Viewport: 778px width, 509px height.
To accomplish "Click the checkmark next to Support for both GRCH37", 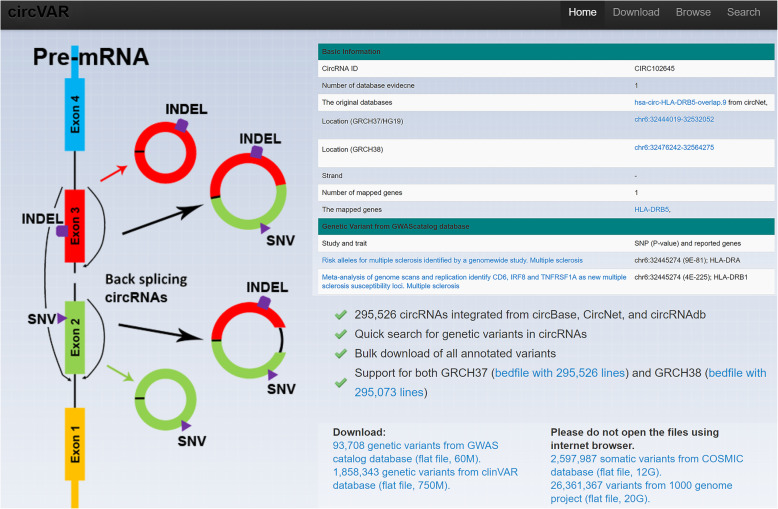I will (x=341, y=373).
